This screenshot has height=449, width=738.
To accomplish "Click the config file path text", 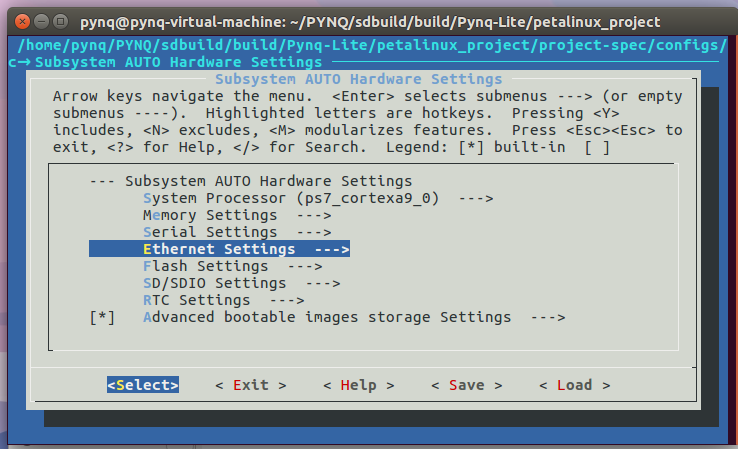I will click(372, 45).
